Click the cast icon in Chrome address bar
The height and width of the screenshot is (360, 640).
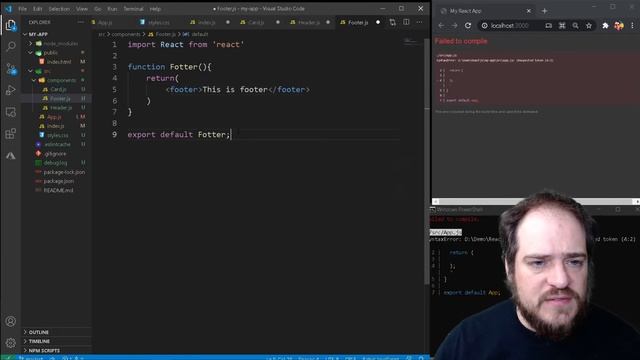click(549, 26)
